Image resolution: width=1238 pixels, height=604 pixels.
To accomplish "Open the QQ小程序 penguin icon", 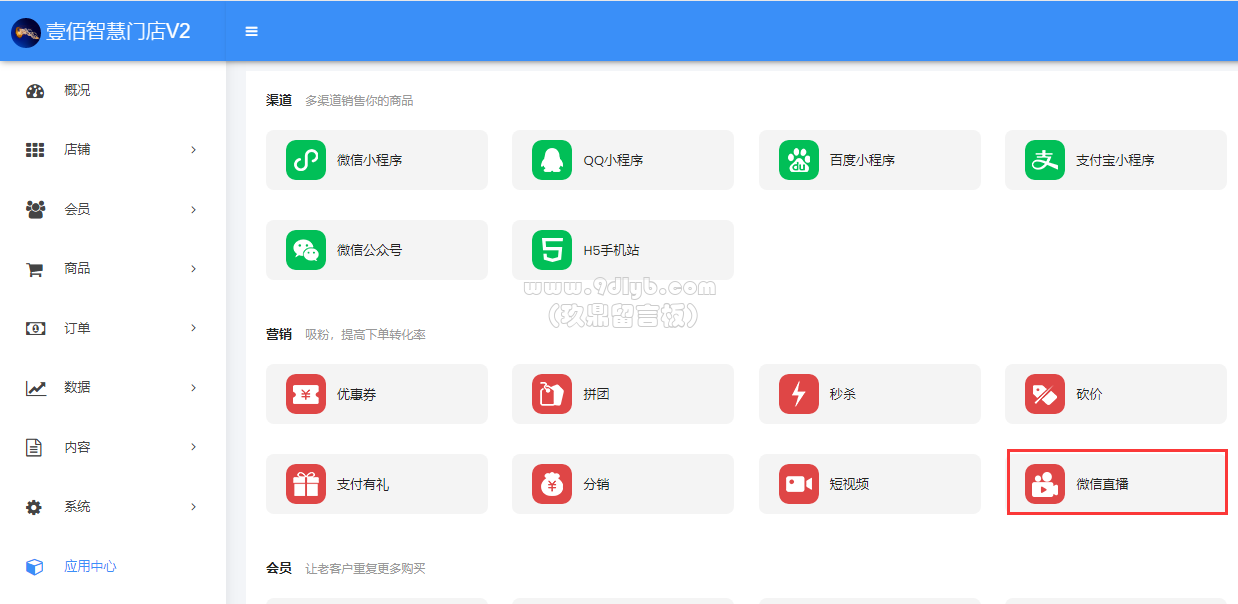I will 552,160.
